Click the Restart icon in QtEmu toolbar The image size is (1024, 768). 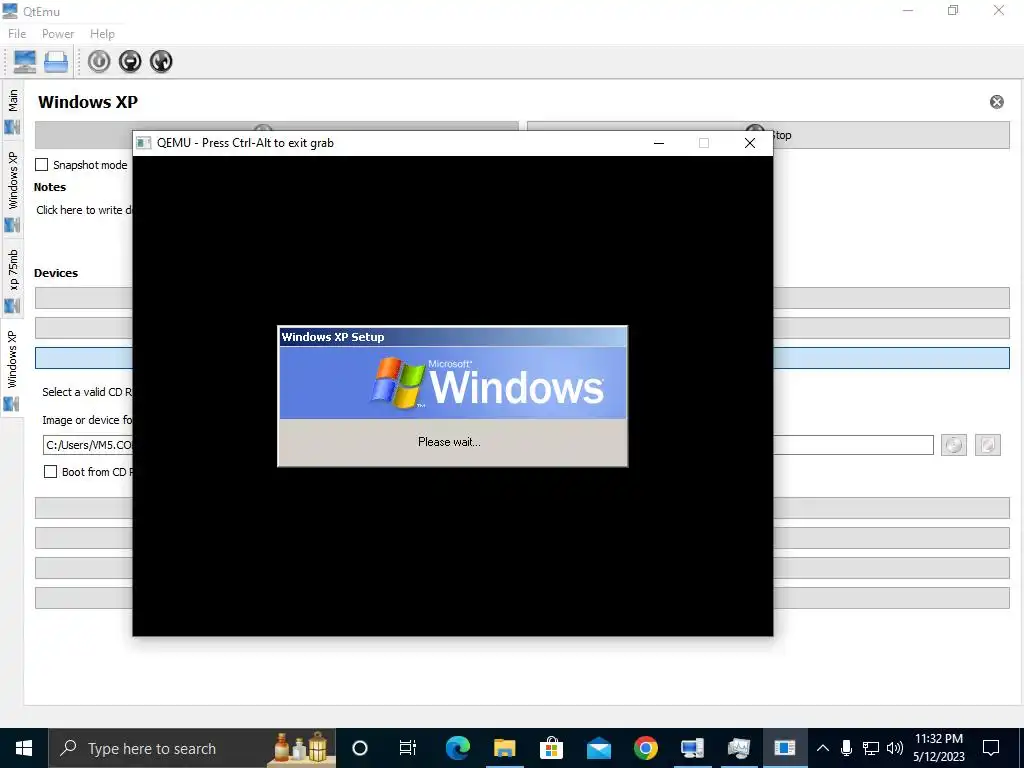[x=161, y=61]
